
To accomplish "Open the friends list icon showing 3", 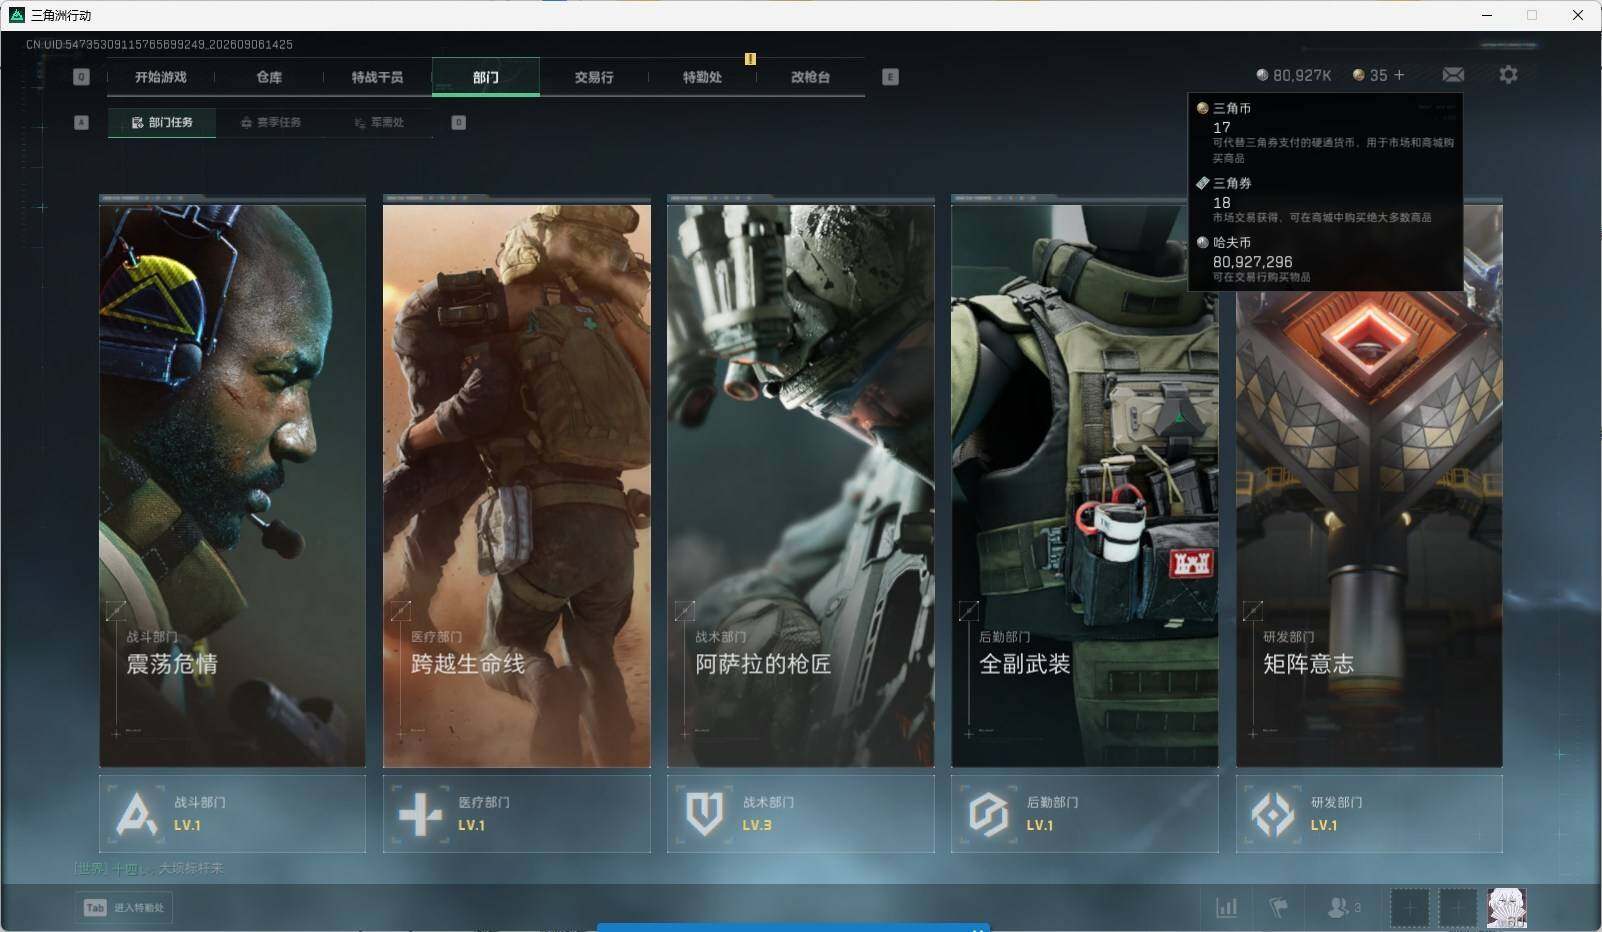I will 1343,907.
